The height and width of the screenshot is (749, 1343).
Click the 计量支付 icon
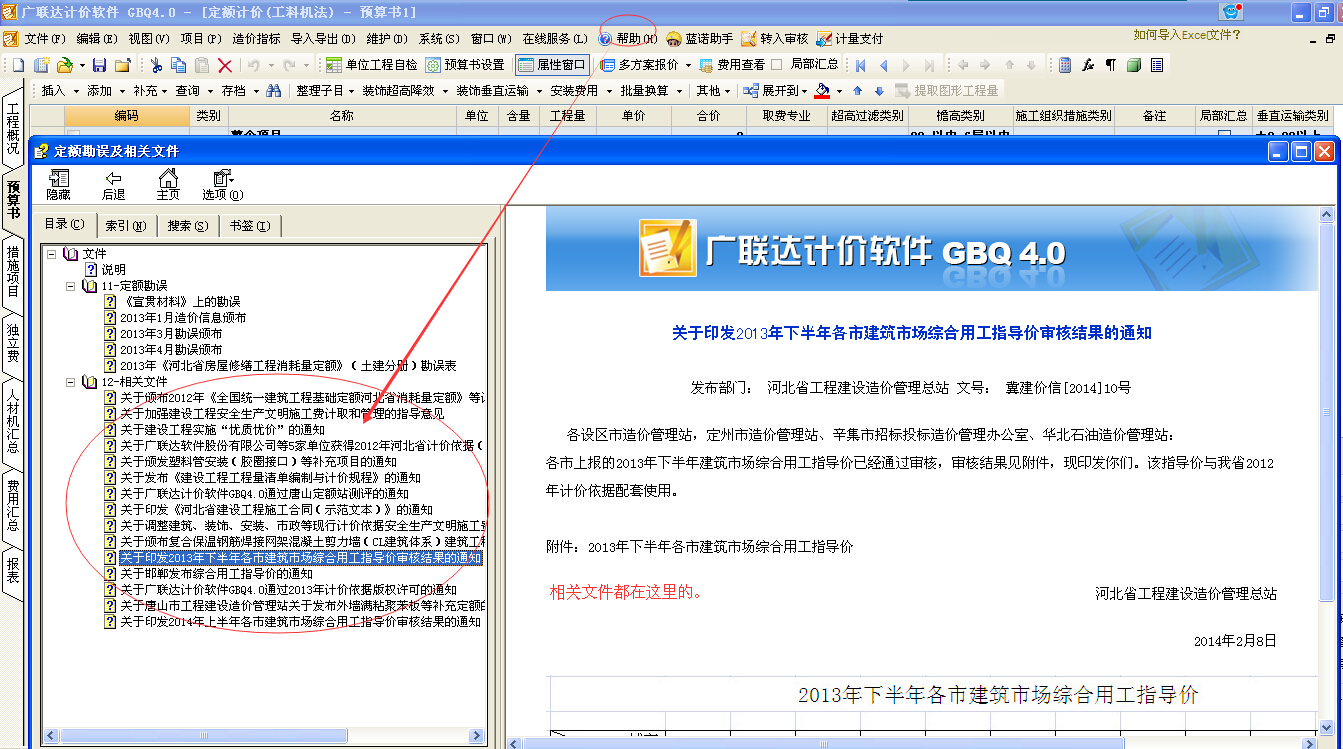click(850, 38)
